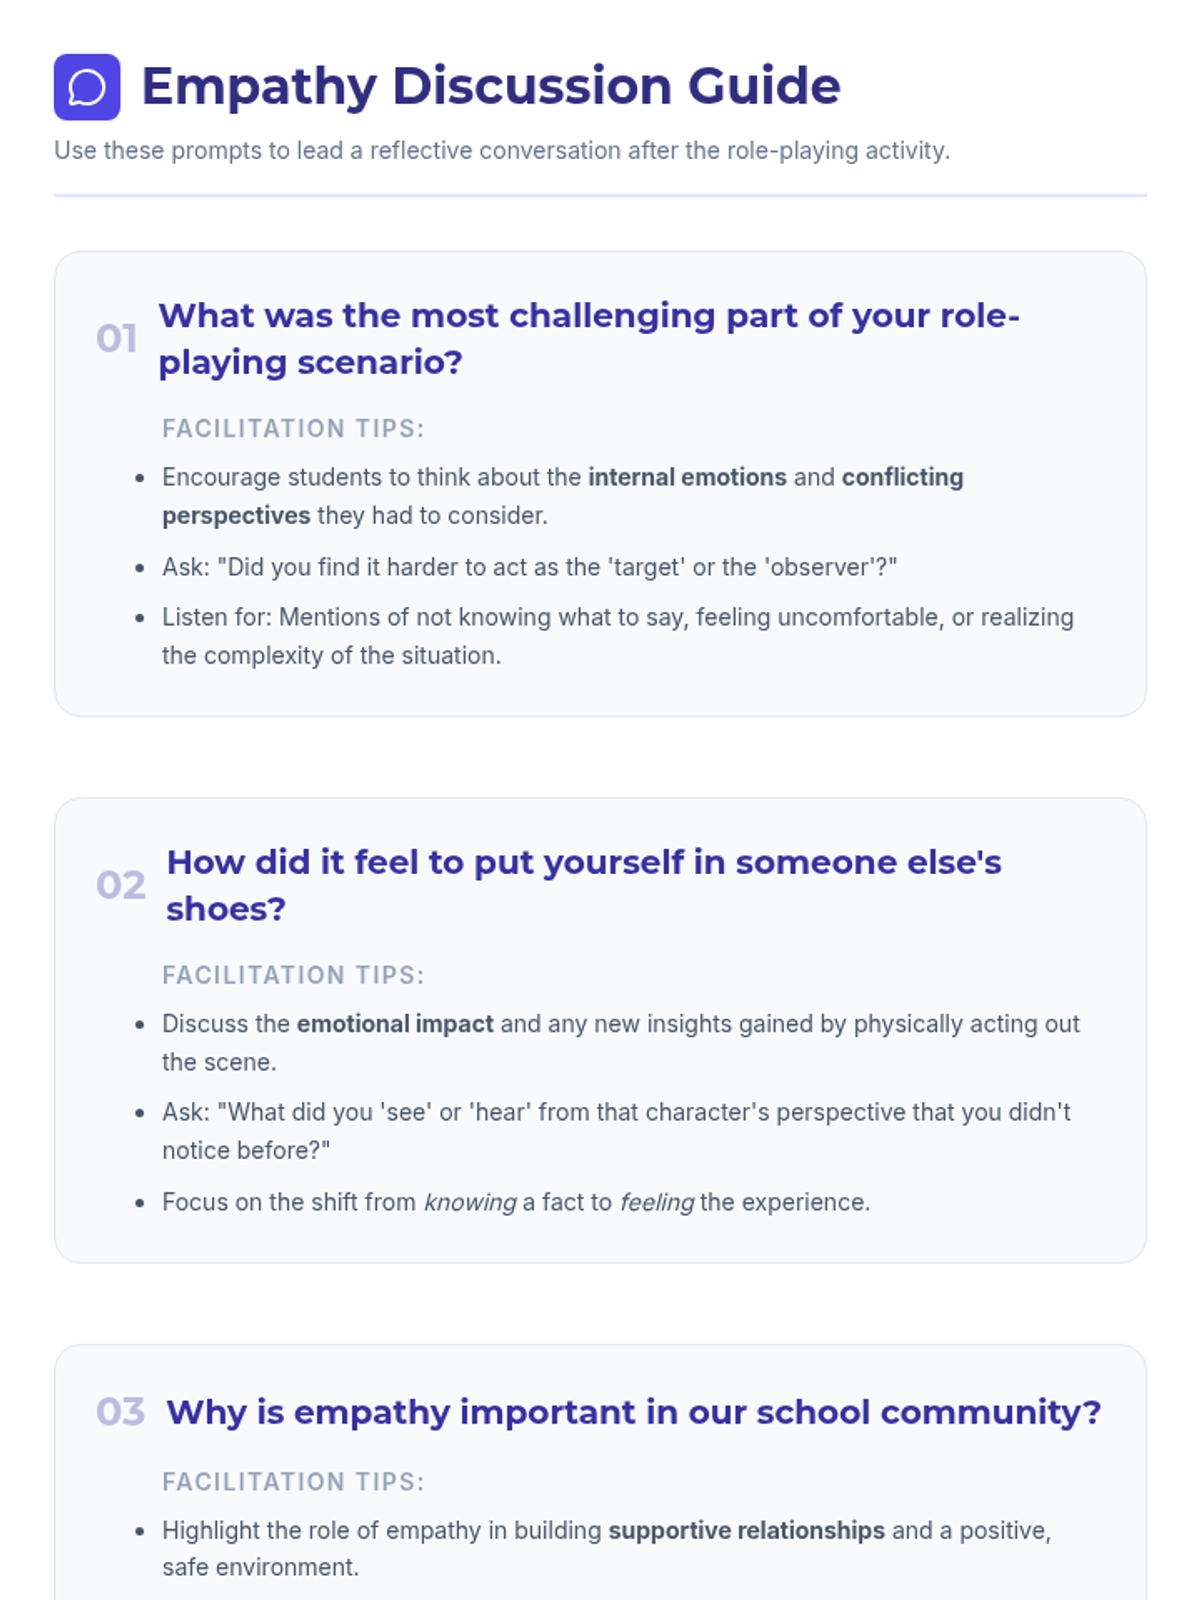Click the 'Listen for: Mentions of not knowing' tip
This screenshot has height=1600, width=1200.
pos(617,636)
